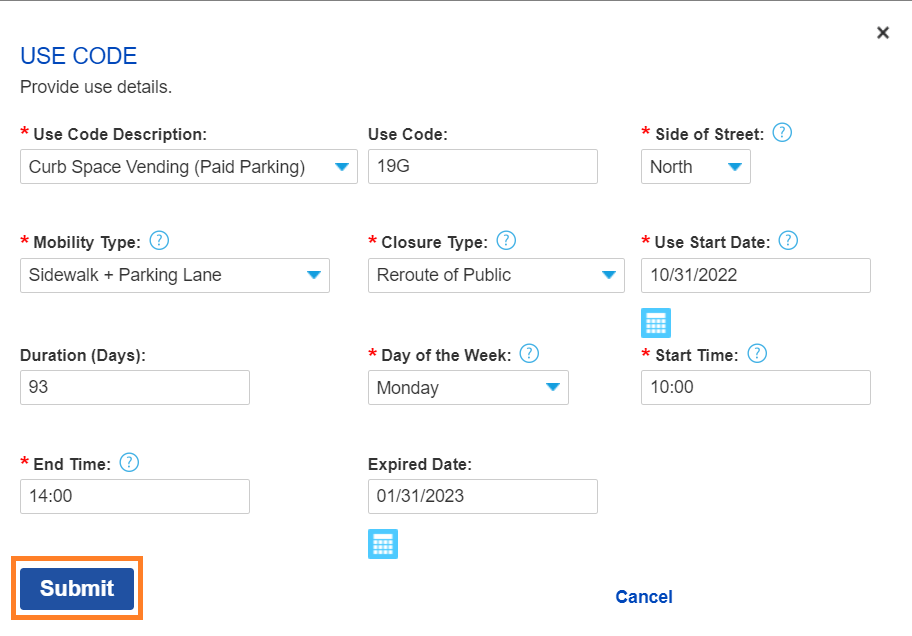This screenshot has width=912, height=636.
Task: Select the Day of the Week dropdown
Action: click(467, 388)
